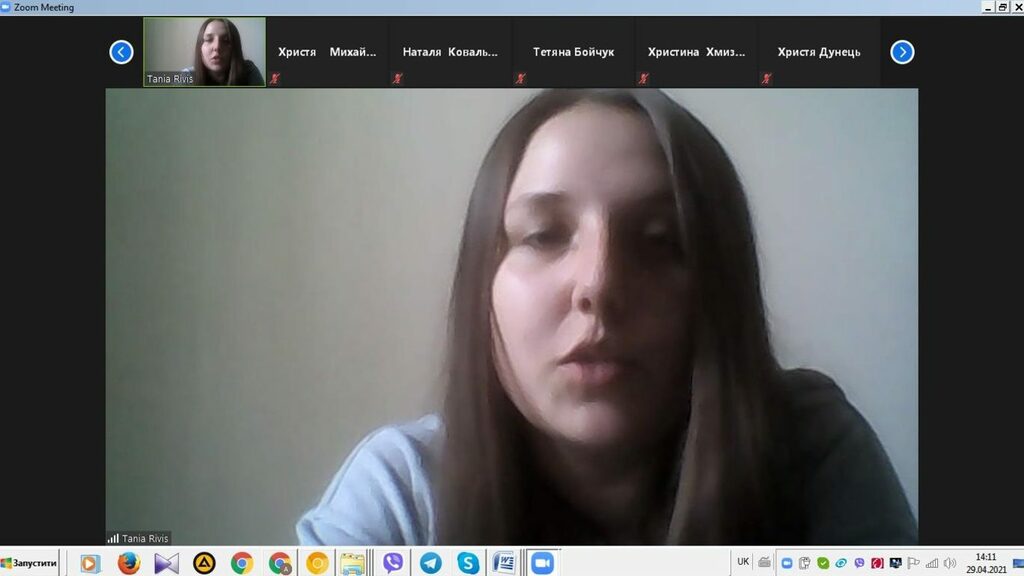Viewport: 1024px width, 576px height.
Task: Open AIMP player from taskbar
Action: click(204, 563)
